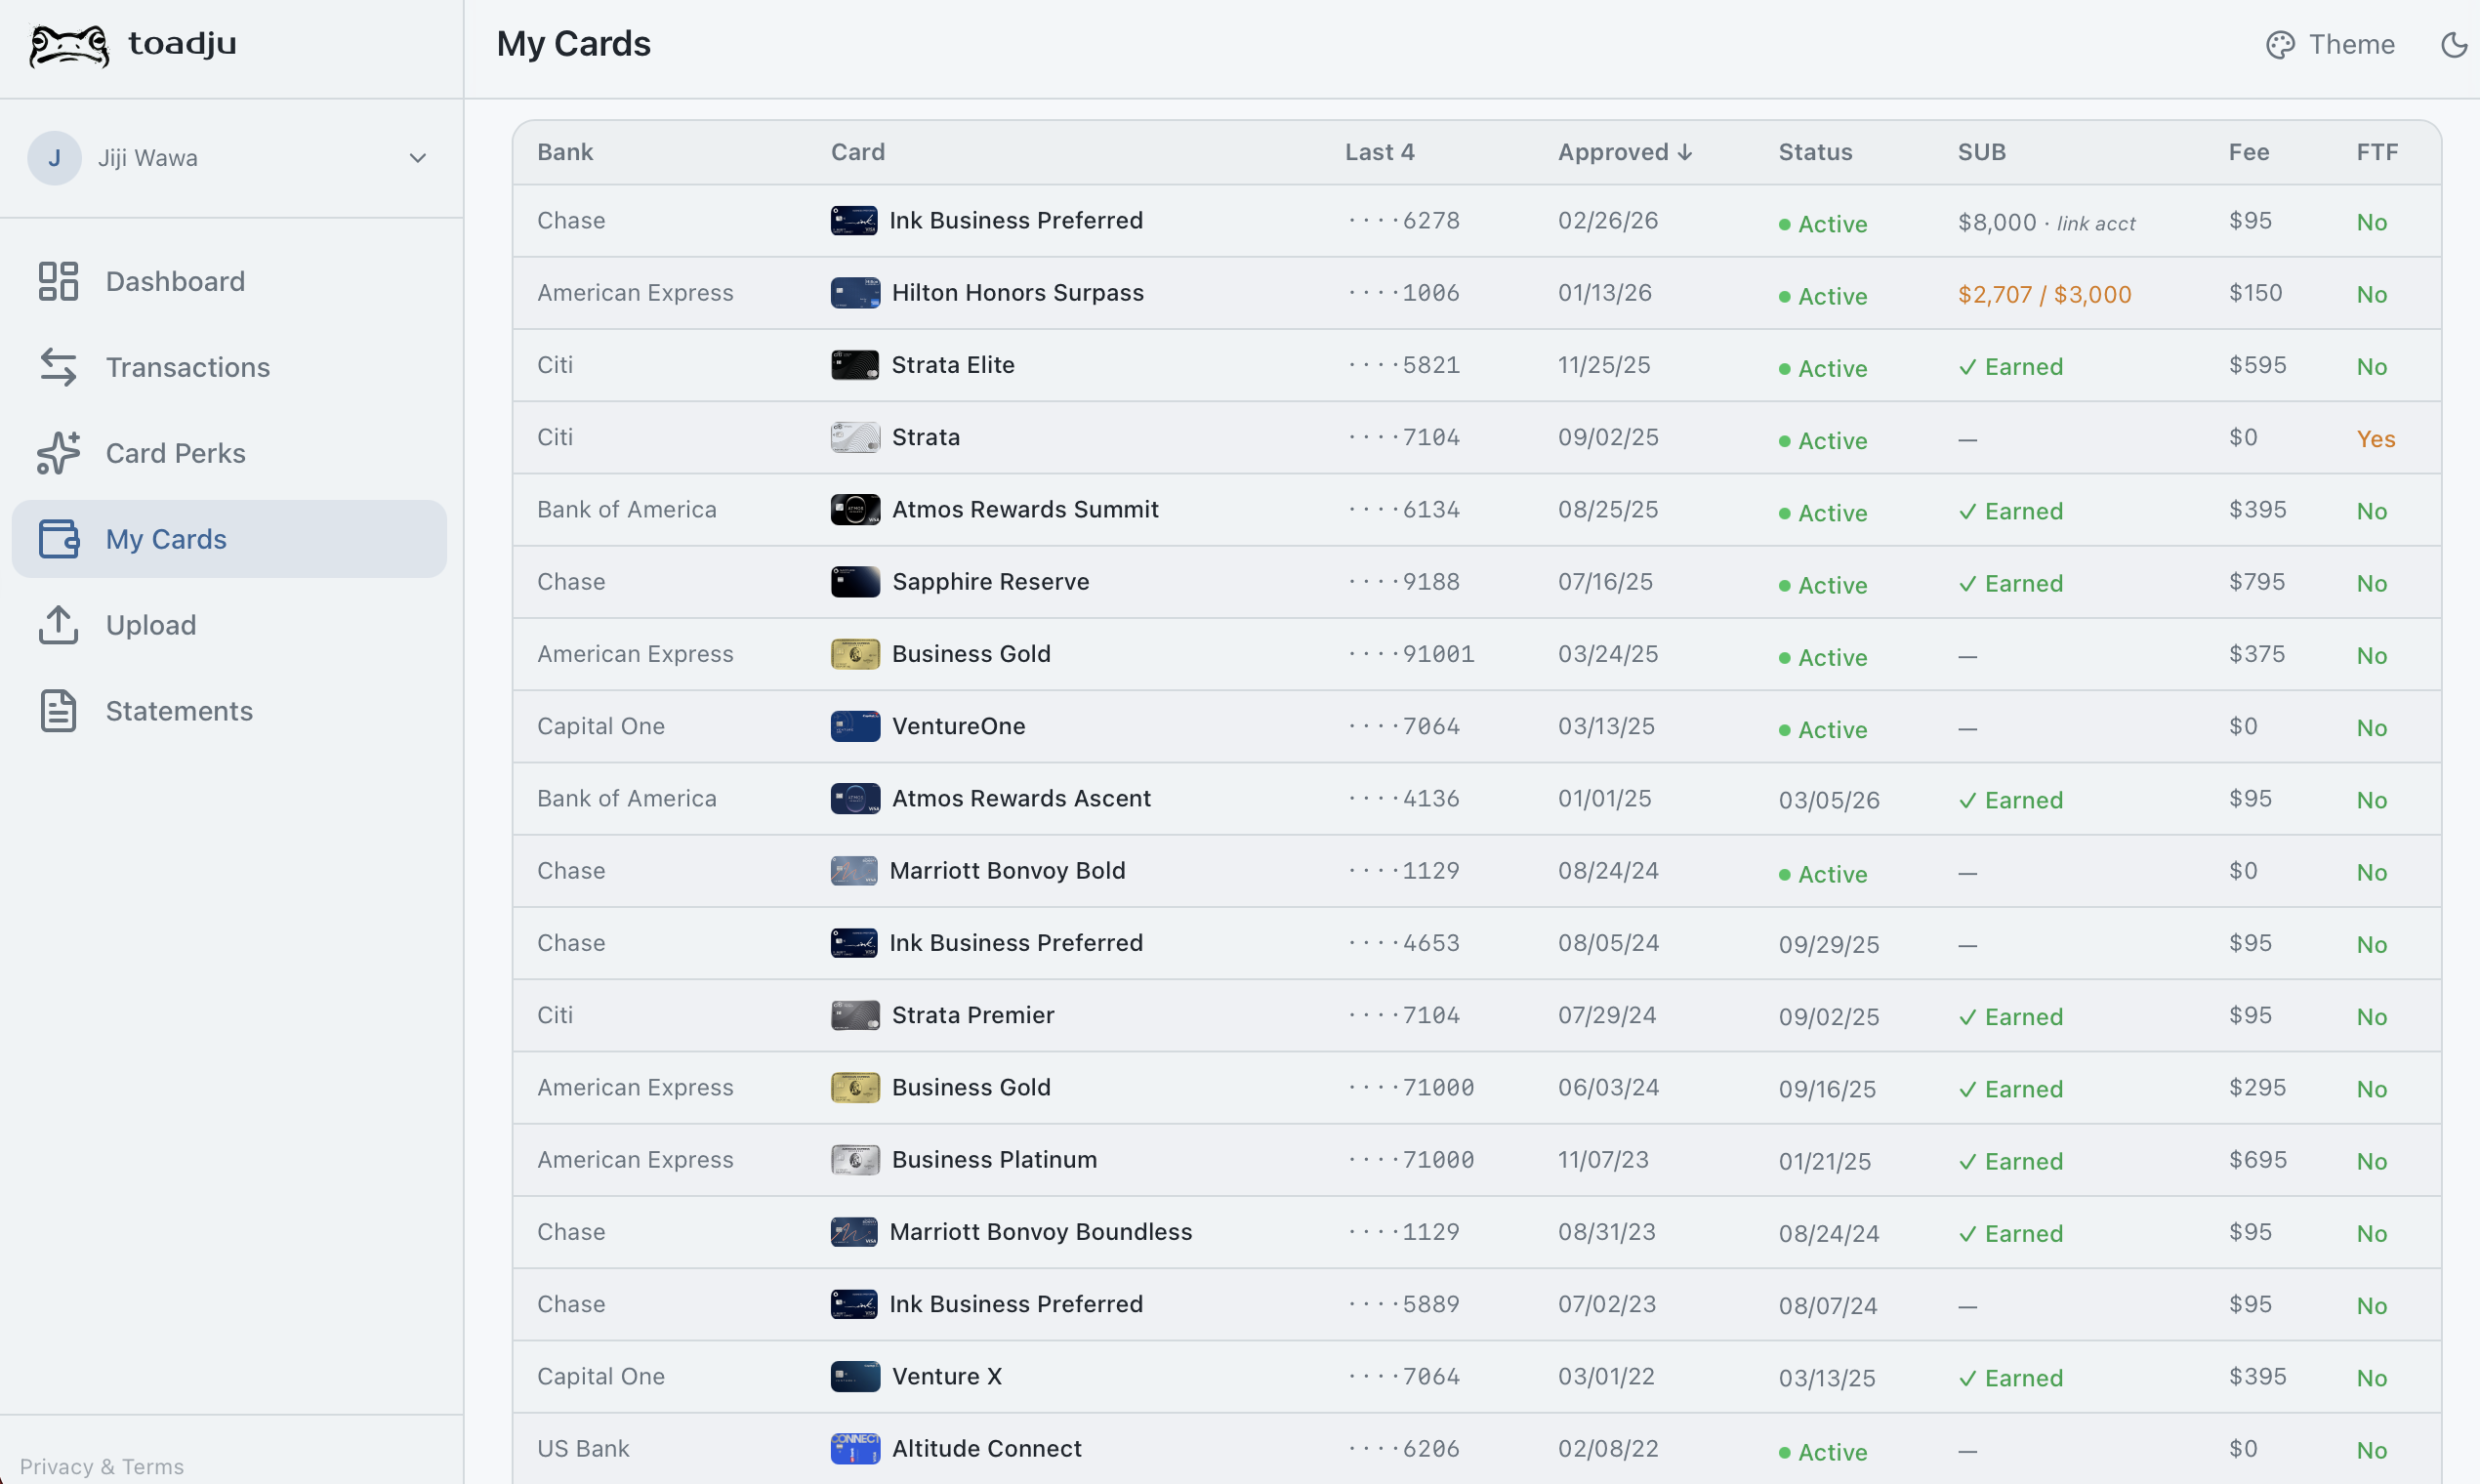
Task: Click the Theme palette icon
Action: tap(2280, 45)
